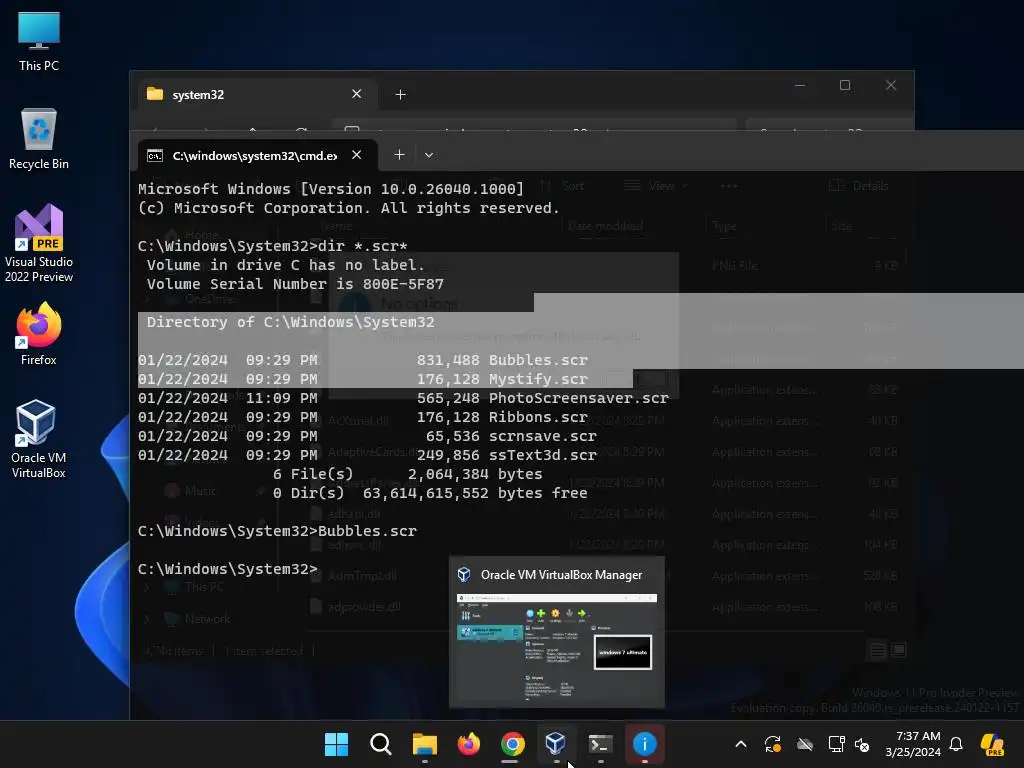Open taskbar Search
The width and height of the screenshot is (1024, 768).
click(x=380, y=744)
